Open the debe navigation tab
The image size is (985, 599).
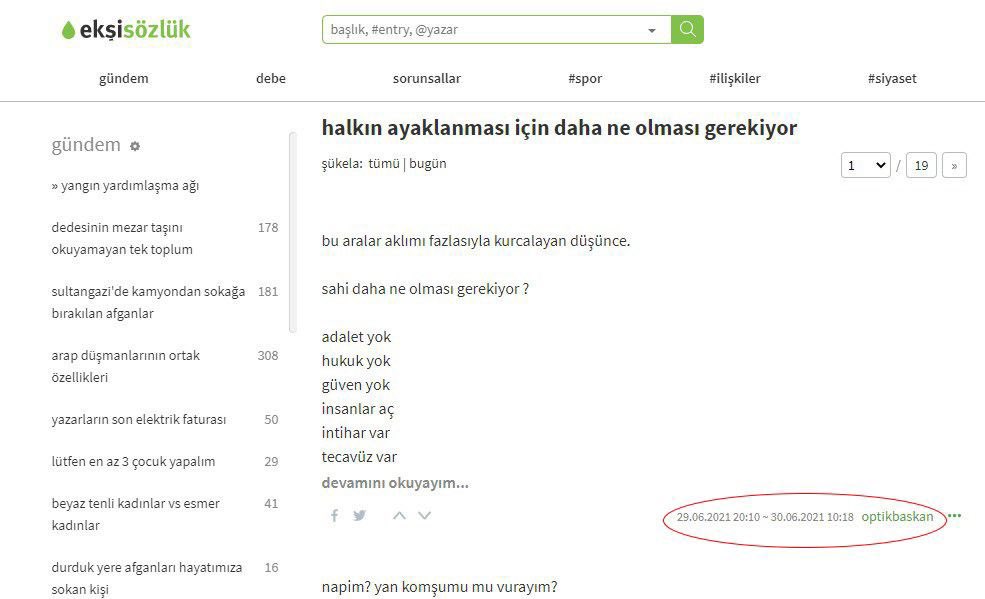tap(271, 78)
